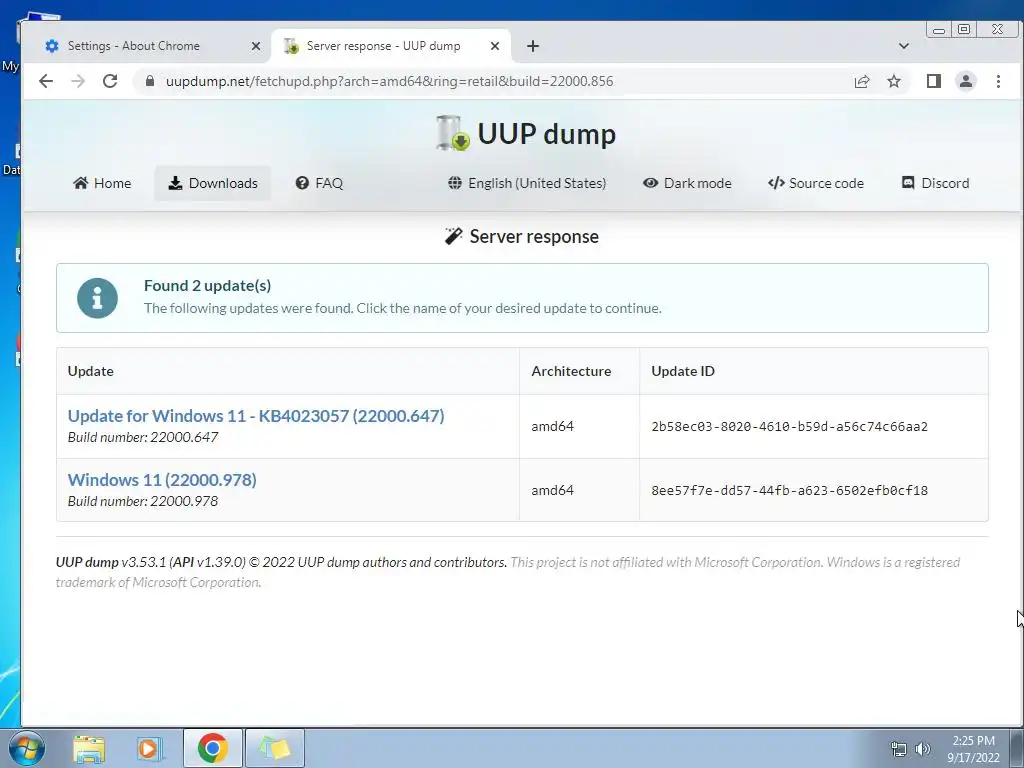Launch Windows Media Player from taskbar
Screen dimensions: 1024x768
[x=149, y=748]
